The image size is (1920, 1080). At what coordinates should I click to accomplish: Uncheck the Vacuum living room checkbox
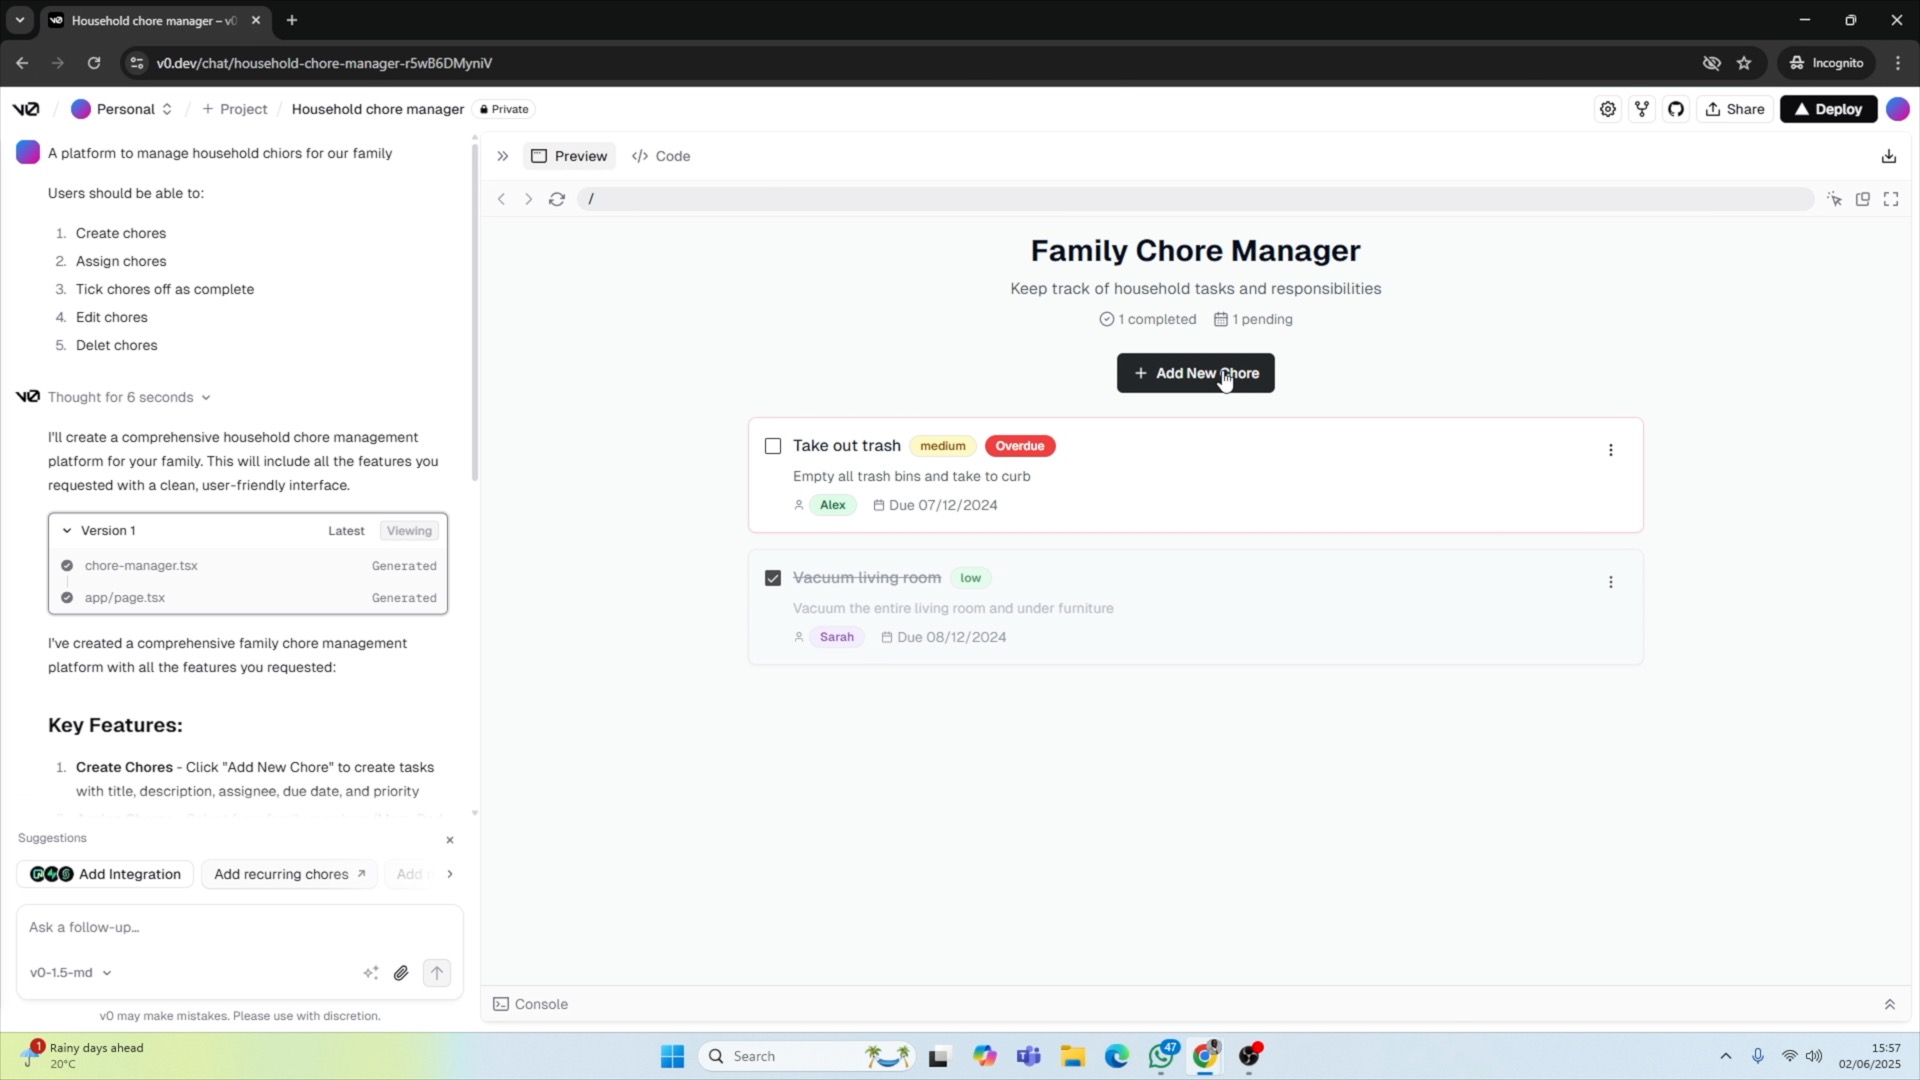pos(773,578)
